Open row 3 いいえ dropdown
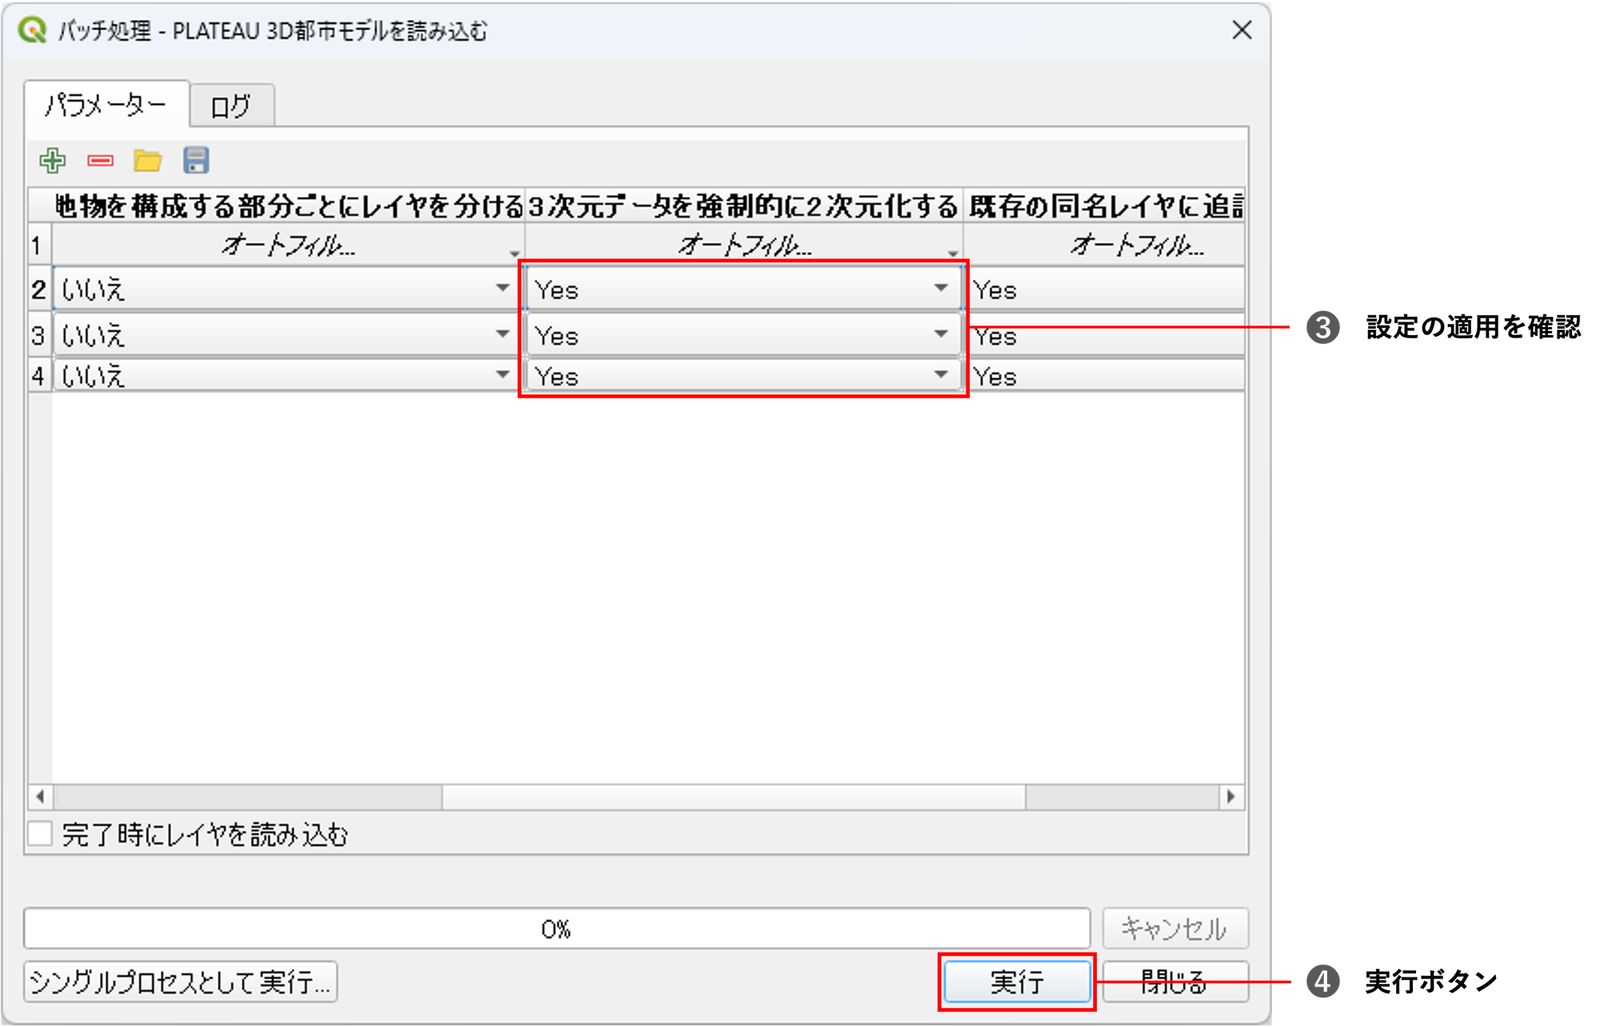Image resolution: width=1600 pixels, height=1027 pixels. (x=285, y=335)
